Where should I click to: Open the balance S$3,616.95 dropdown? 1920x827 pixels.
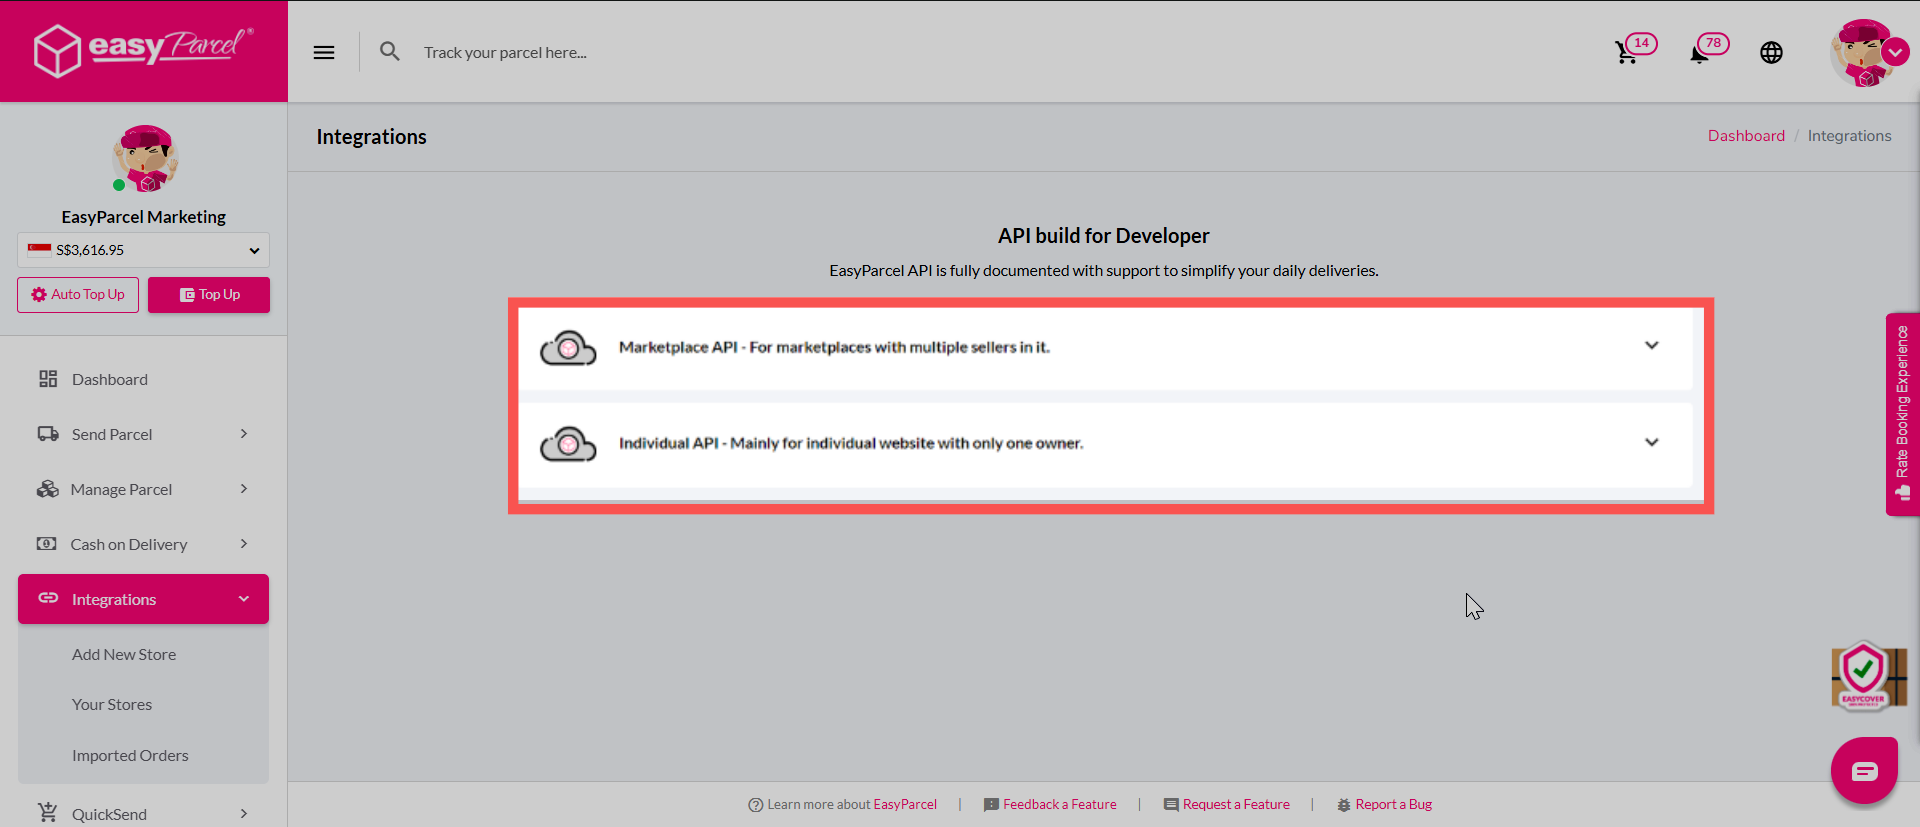pyautogui.click(x=143, y=250)
